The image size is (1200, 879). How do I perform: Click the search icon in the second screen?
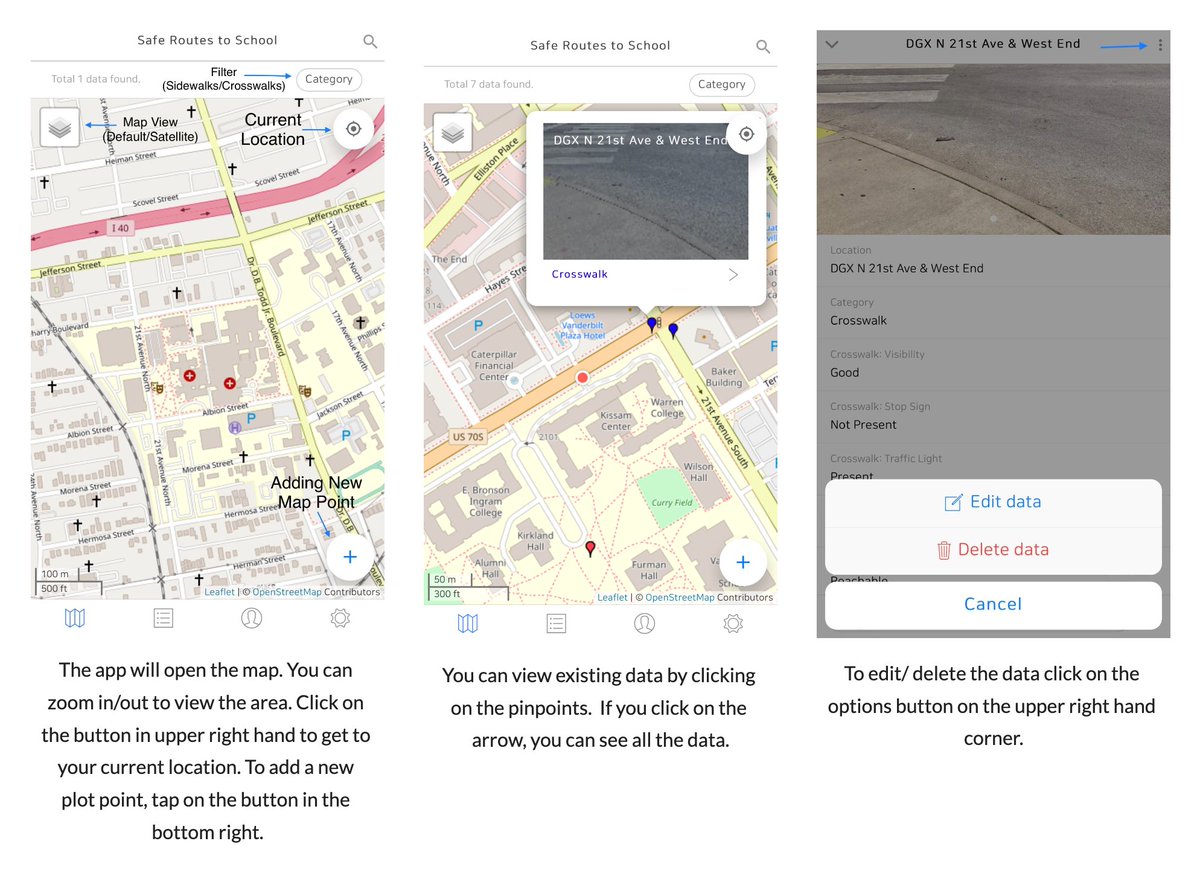pos(763,46)
